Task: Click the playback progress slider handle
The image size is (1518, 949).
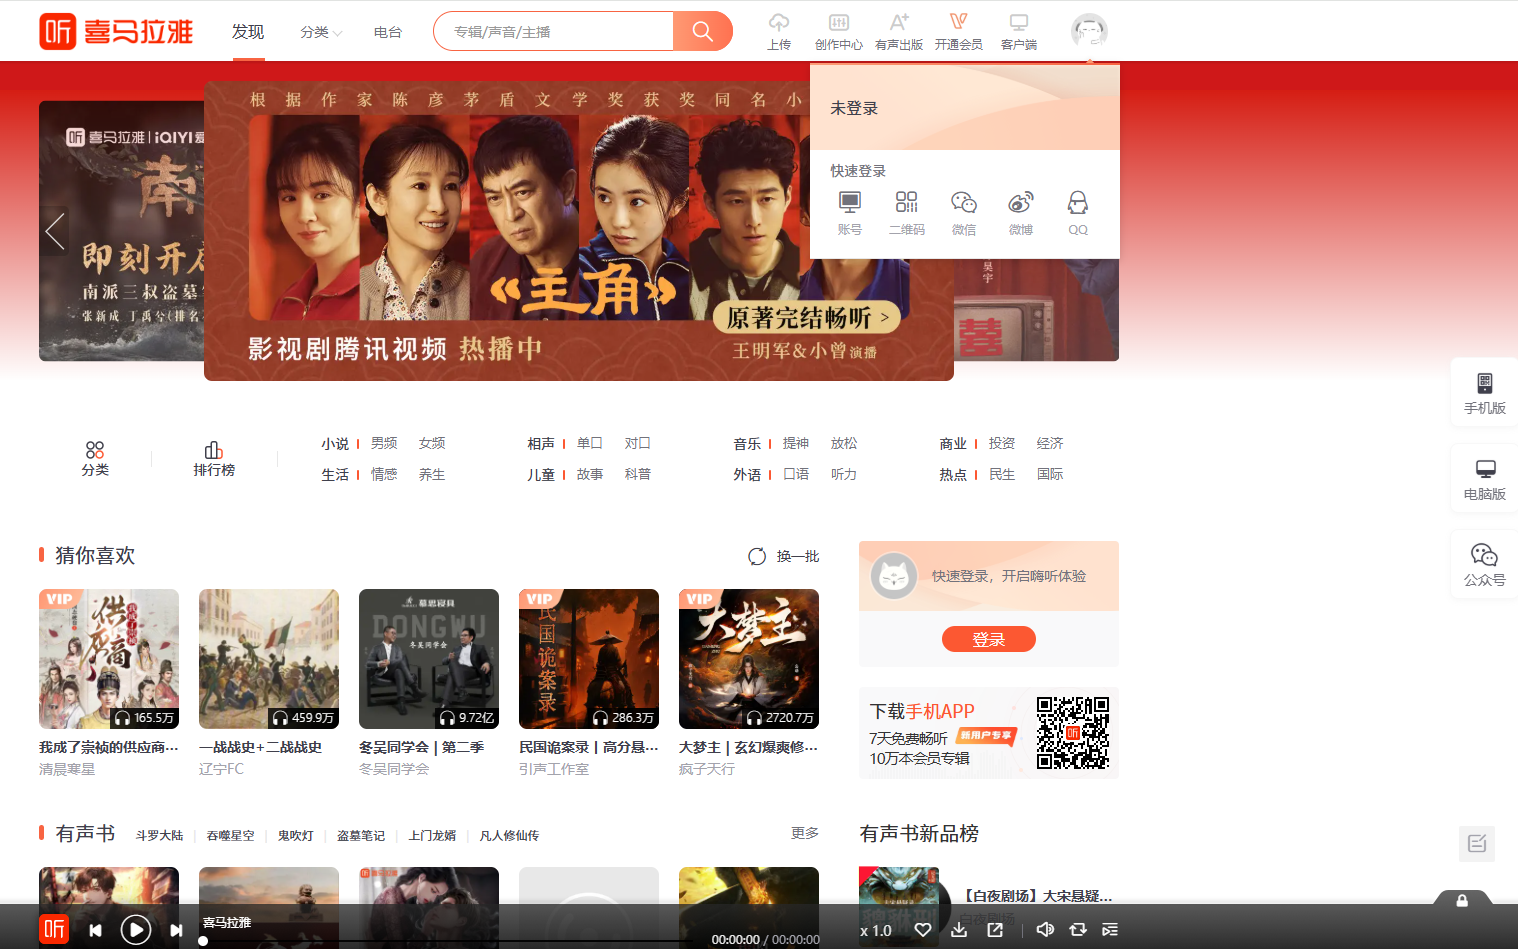Action: (x=203, y=941)
